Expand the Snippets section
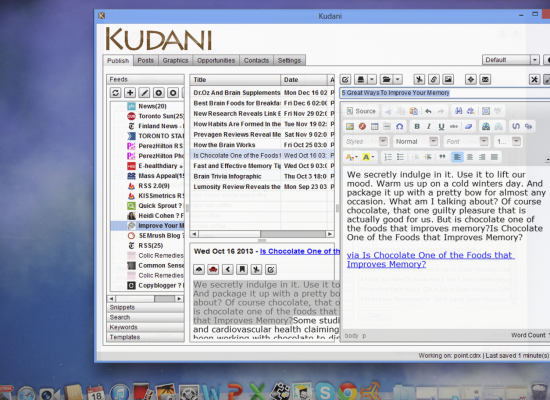 pos(145,307)
